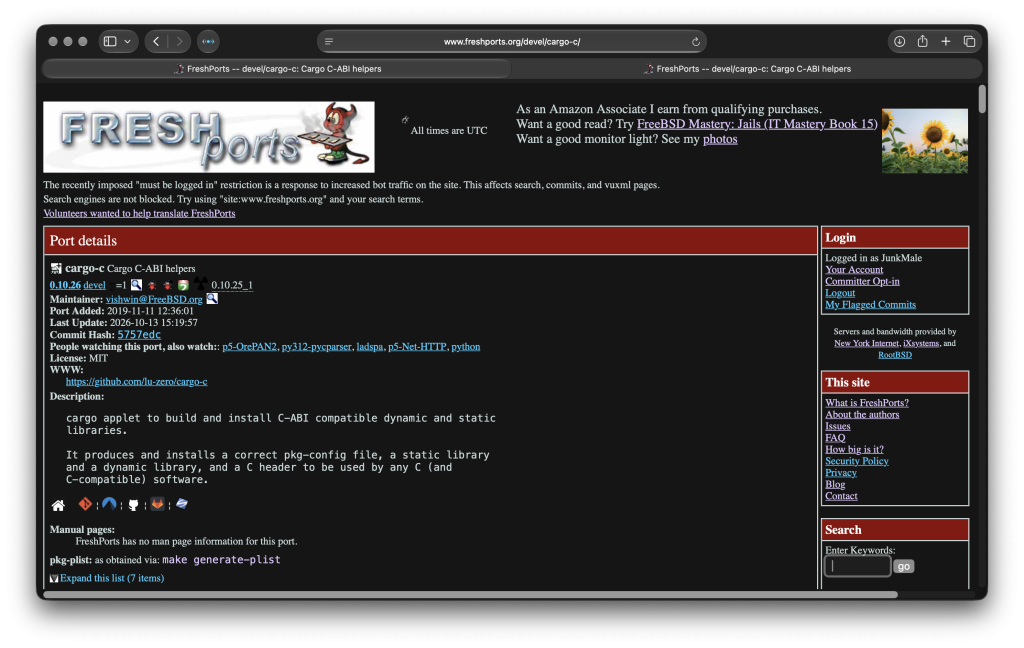Open Committer Opt-in link

coord(862,282)
